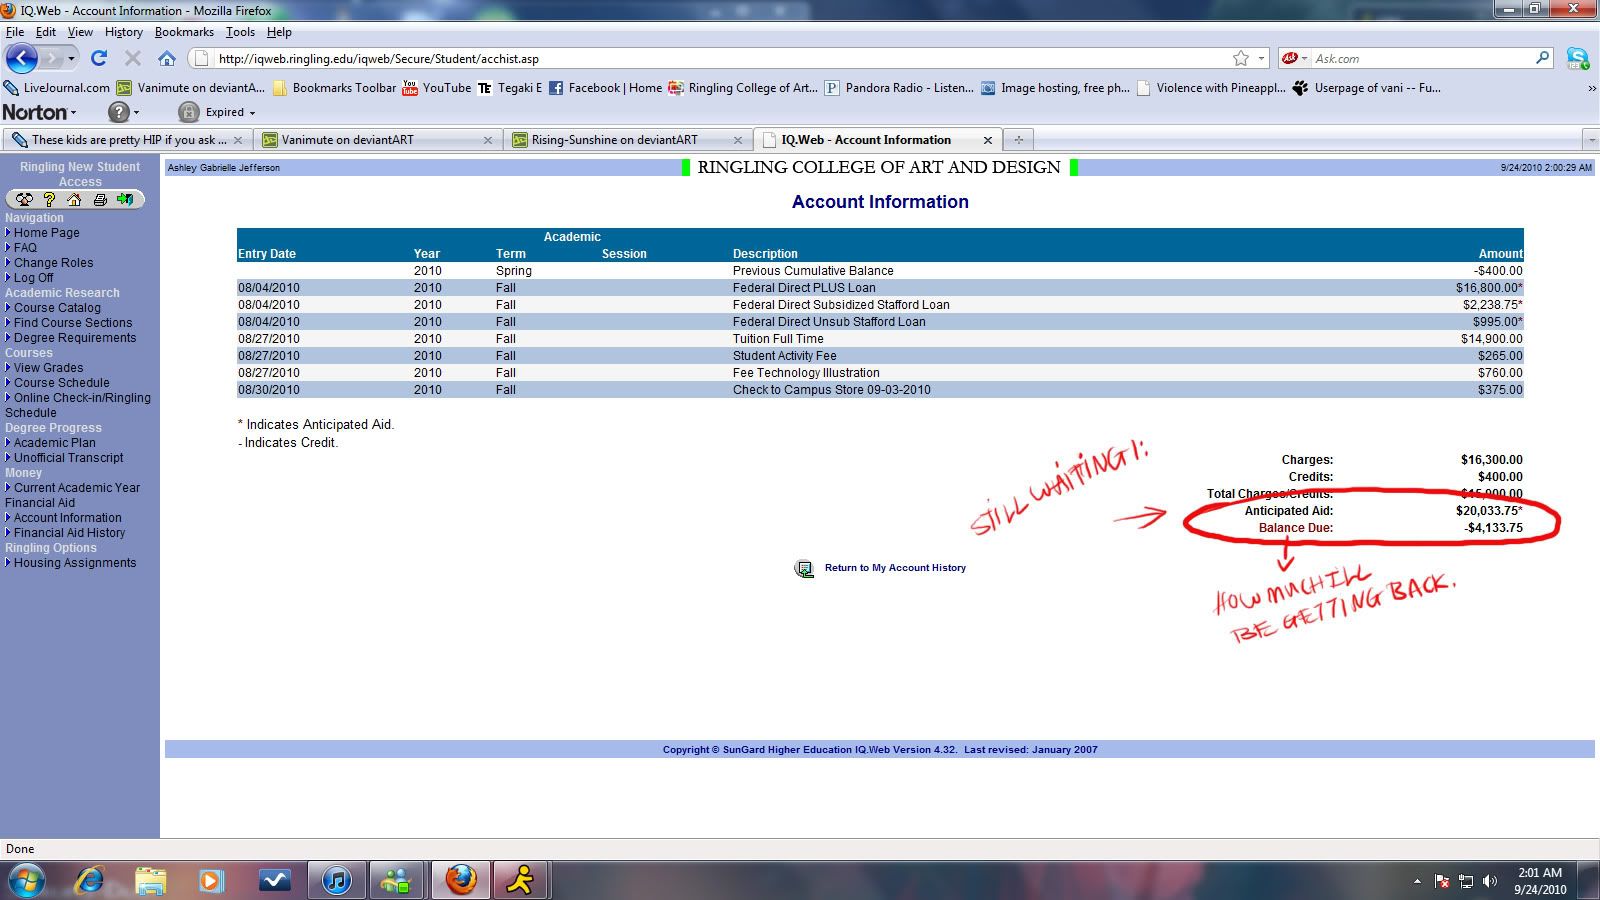Click the Facebook | Home bookmark
This screenshot has width=1600, height=900.
[605, 88]
